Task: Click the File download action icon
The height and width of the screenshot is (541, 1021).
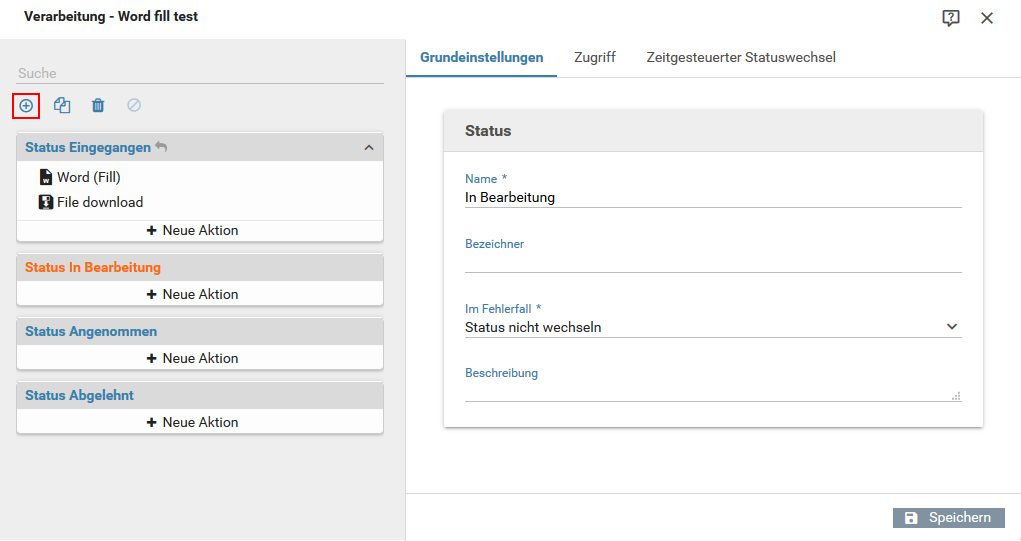Action: 46,202
